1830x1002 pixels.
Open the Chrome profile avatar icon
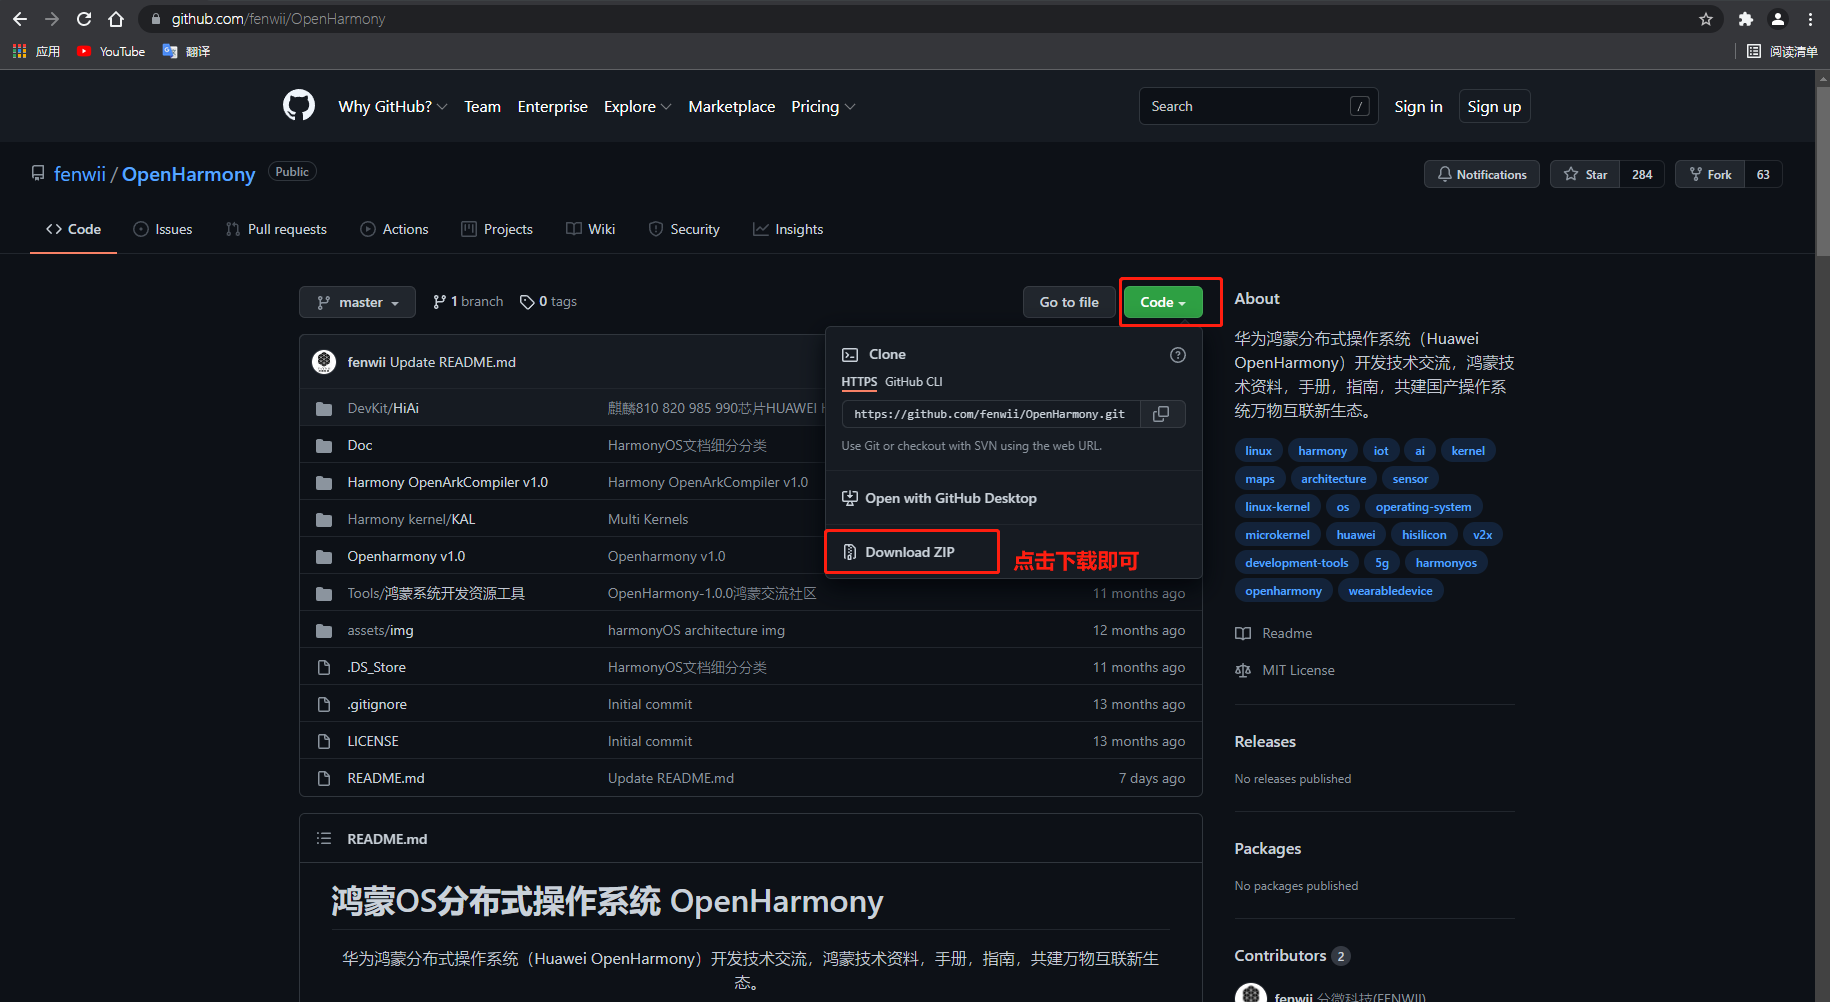tap(1778, 19)
